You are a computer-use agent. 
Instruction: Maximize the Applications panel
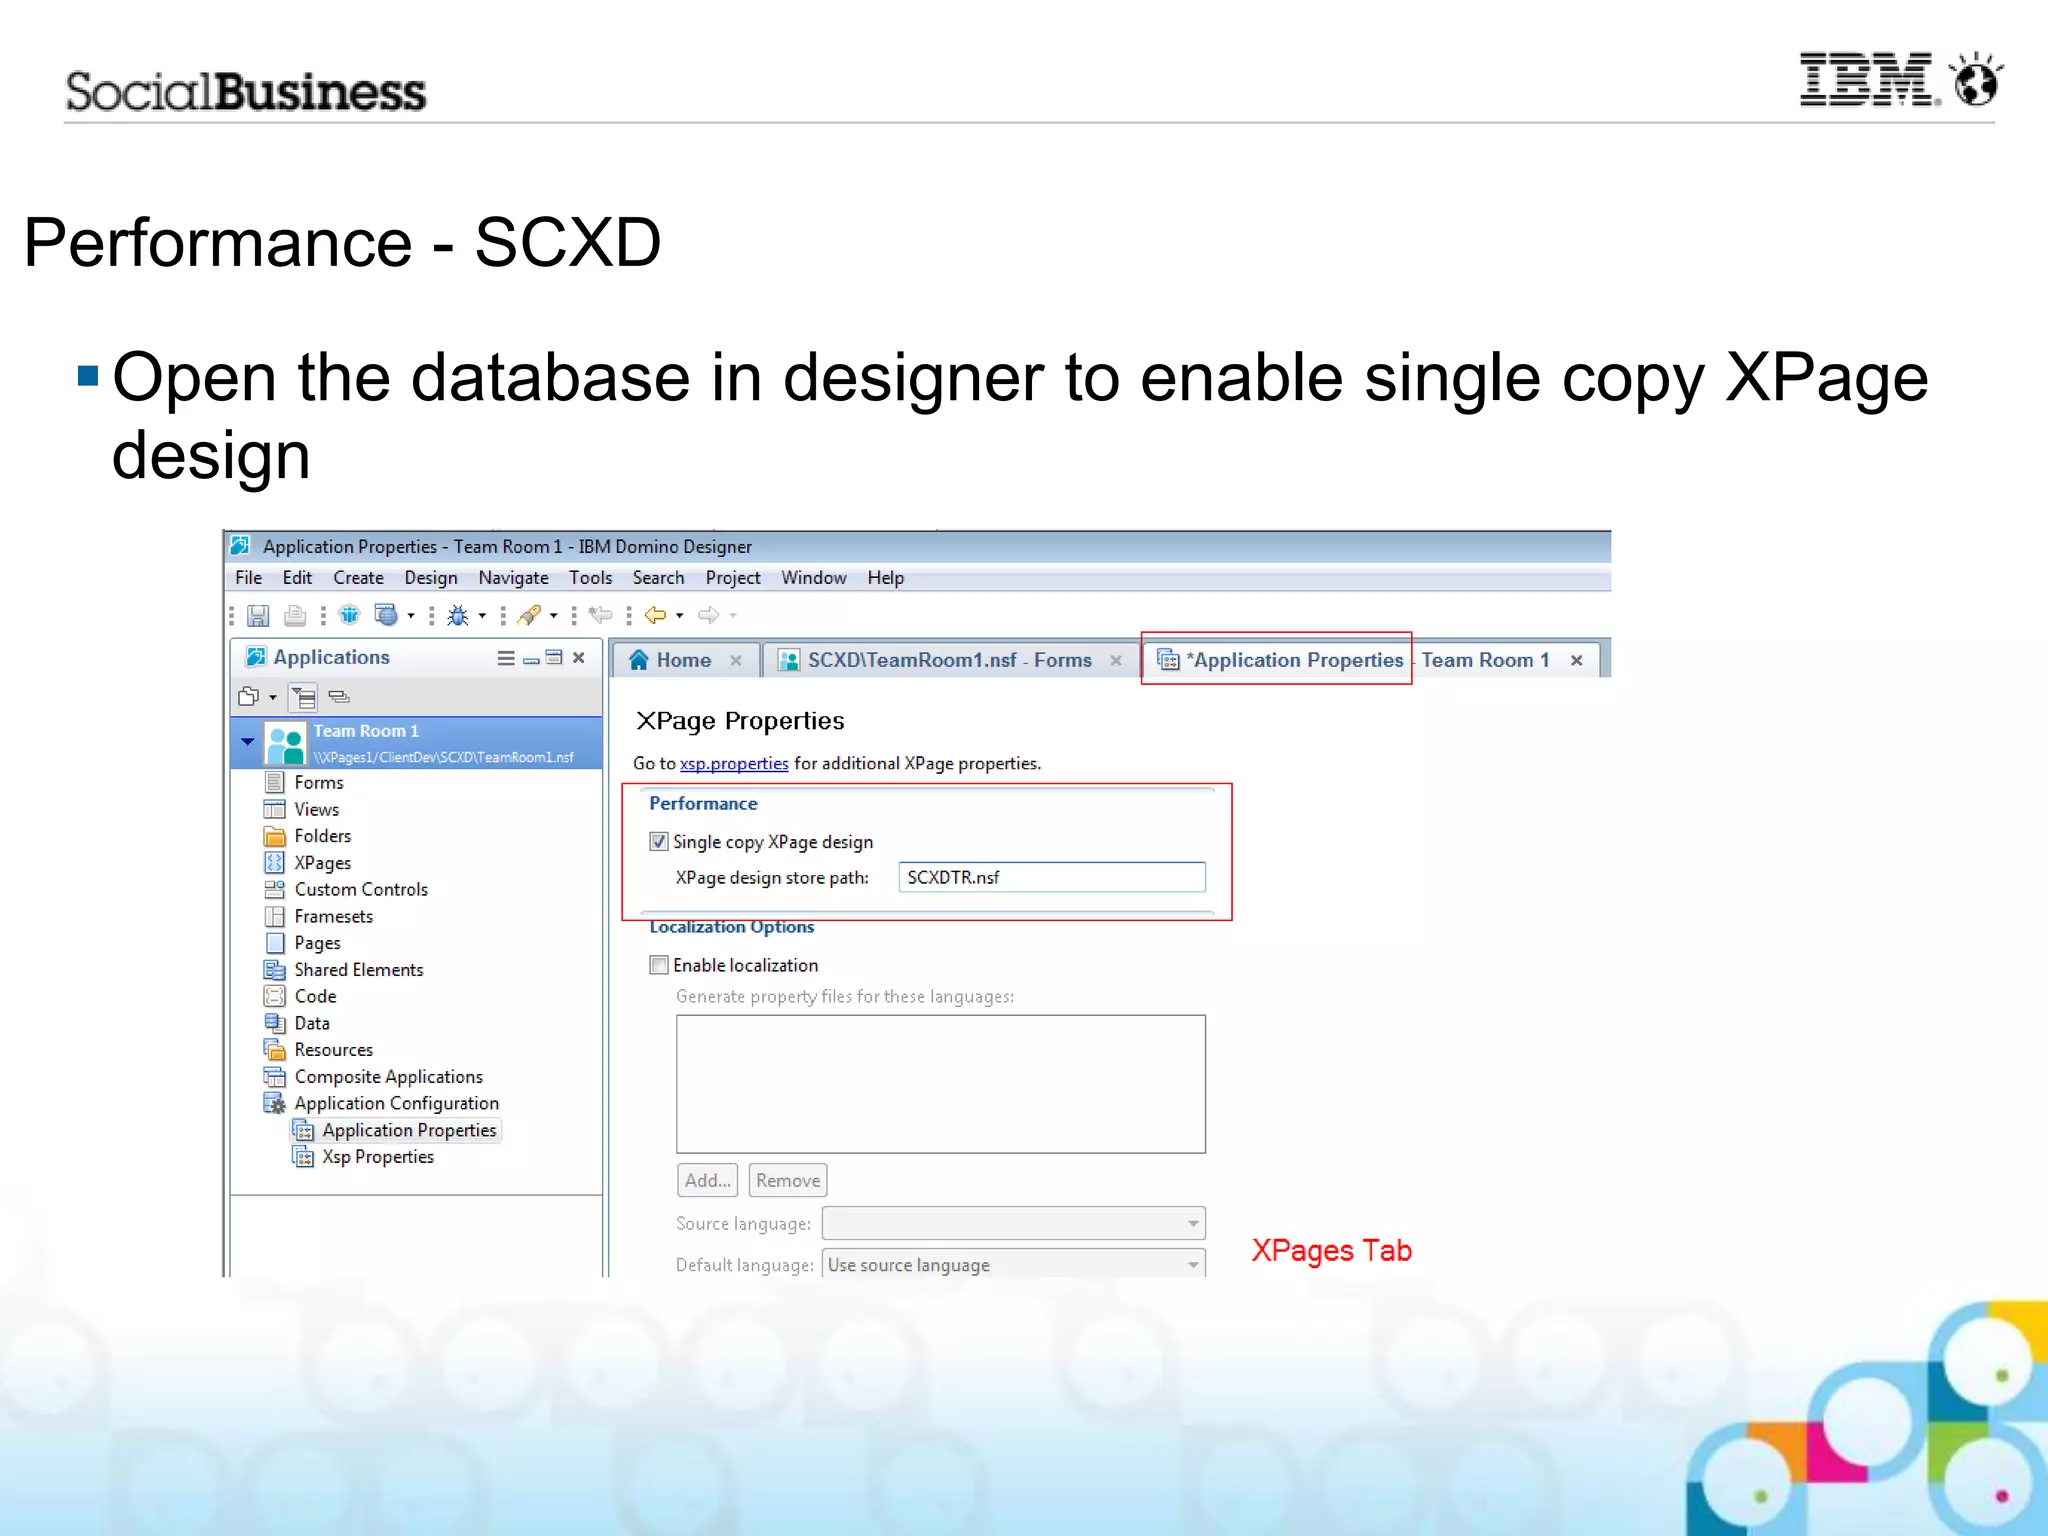554,658
